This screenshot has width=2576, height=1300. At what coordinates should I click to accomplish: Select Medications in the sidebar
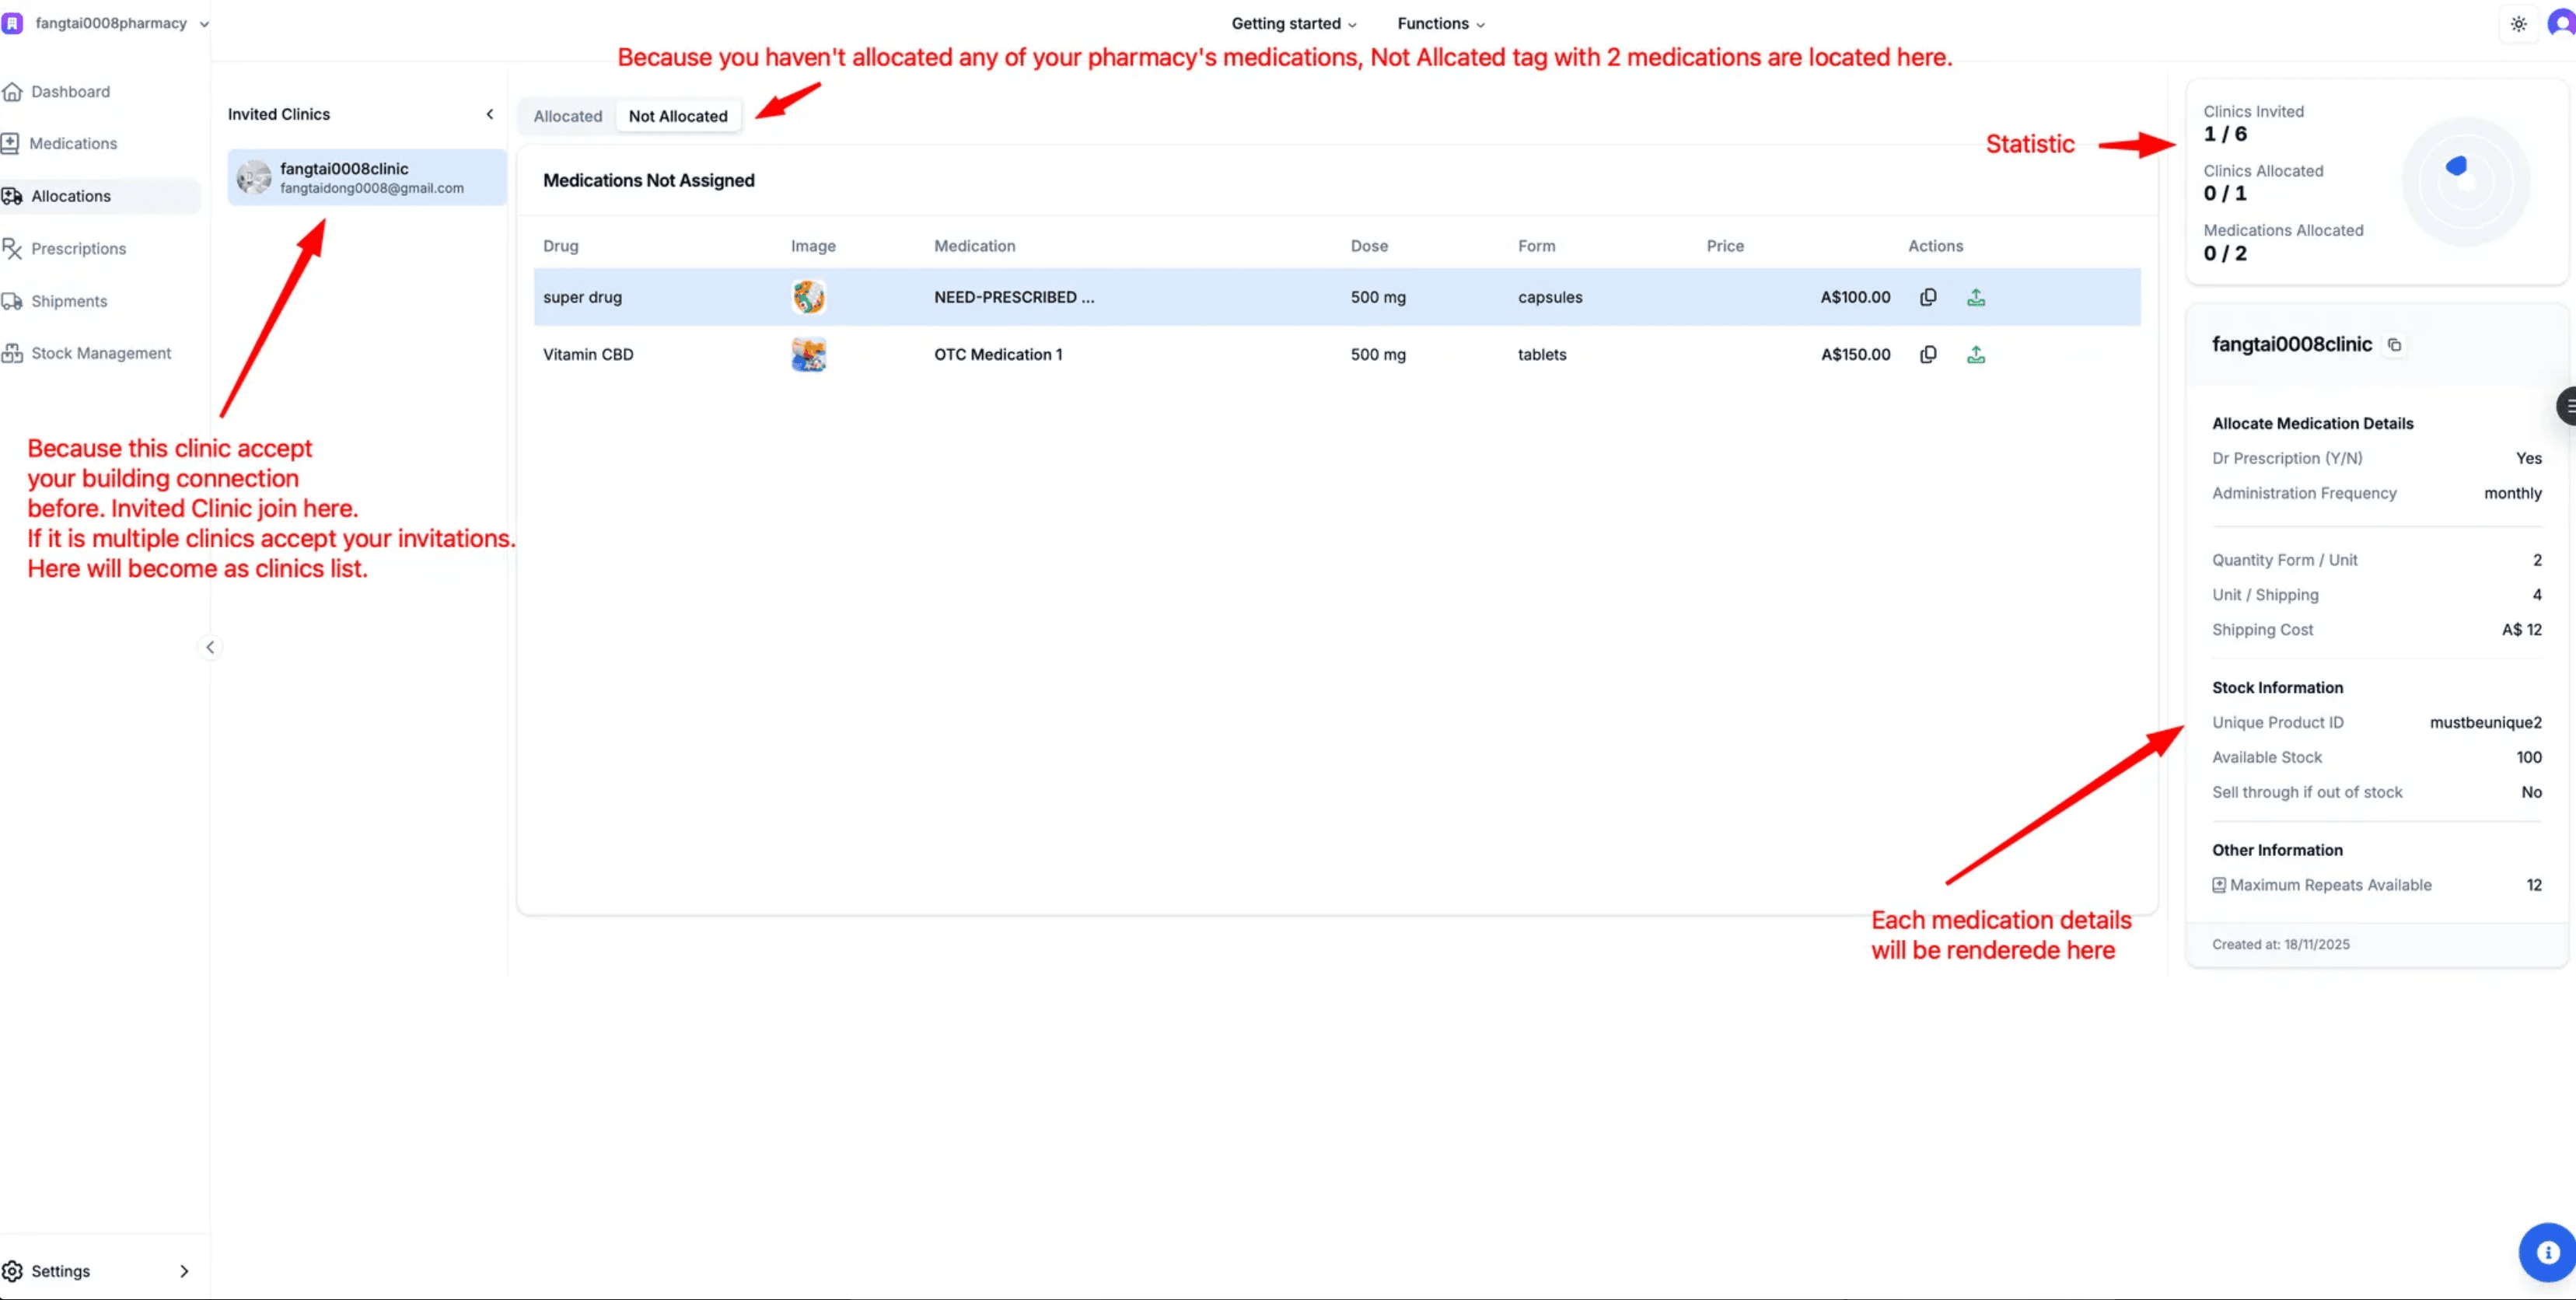[72, 143]
